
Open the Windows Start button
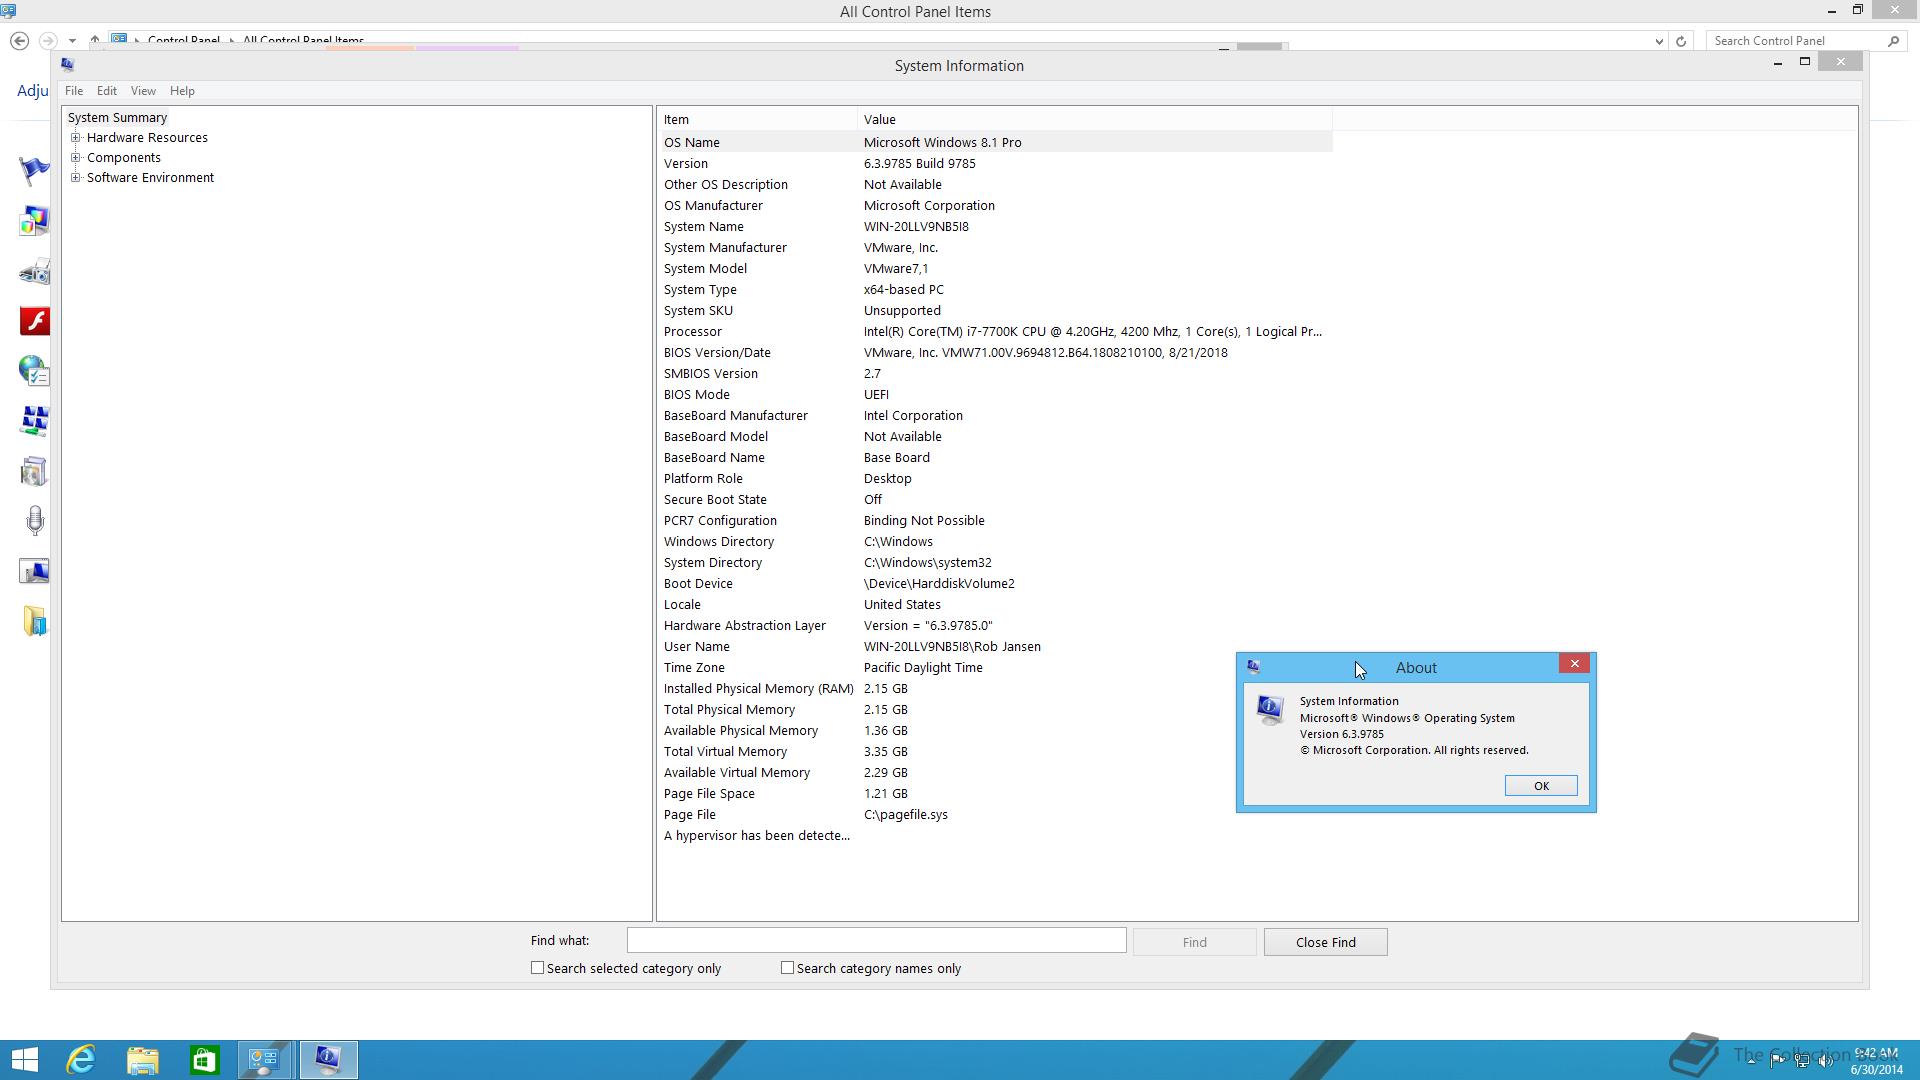25,1060
